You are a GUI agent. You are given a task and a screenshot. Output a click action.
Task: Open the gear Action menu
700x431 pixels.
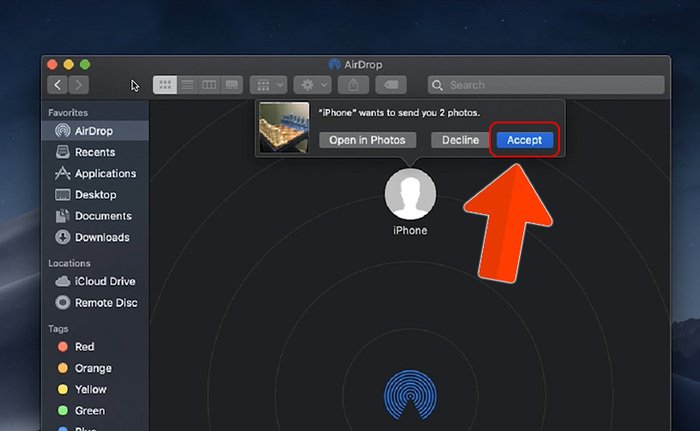click(x=312, y=86)
